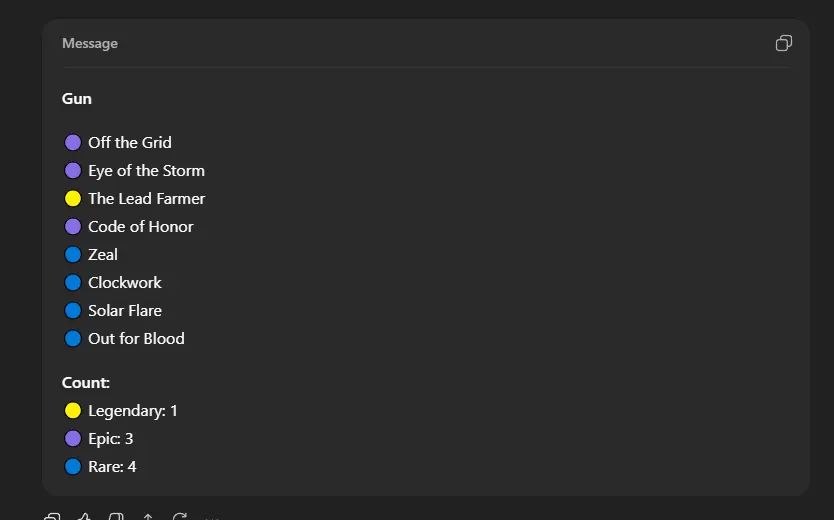Select the purple circle next to Eye of the Storm
The image size is (834, 520).
[73, 171]
